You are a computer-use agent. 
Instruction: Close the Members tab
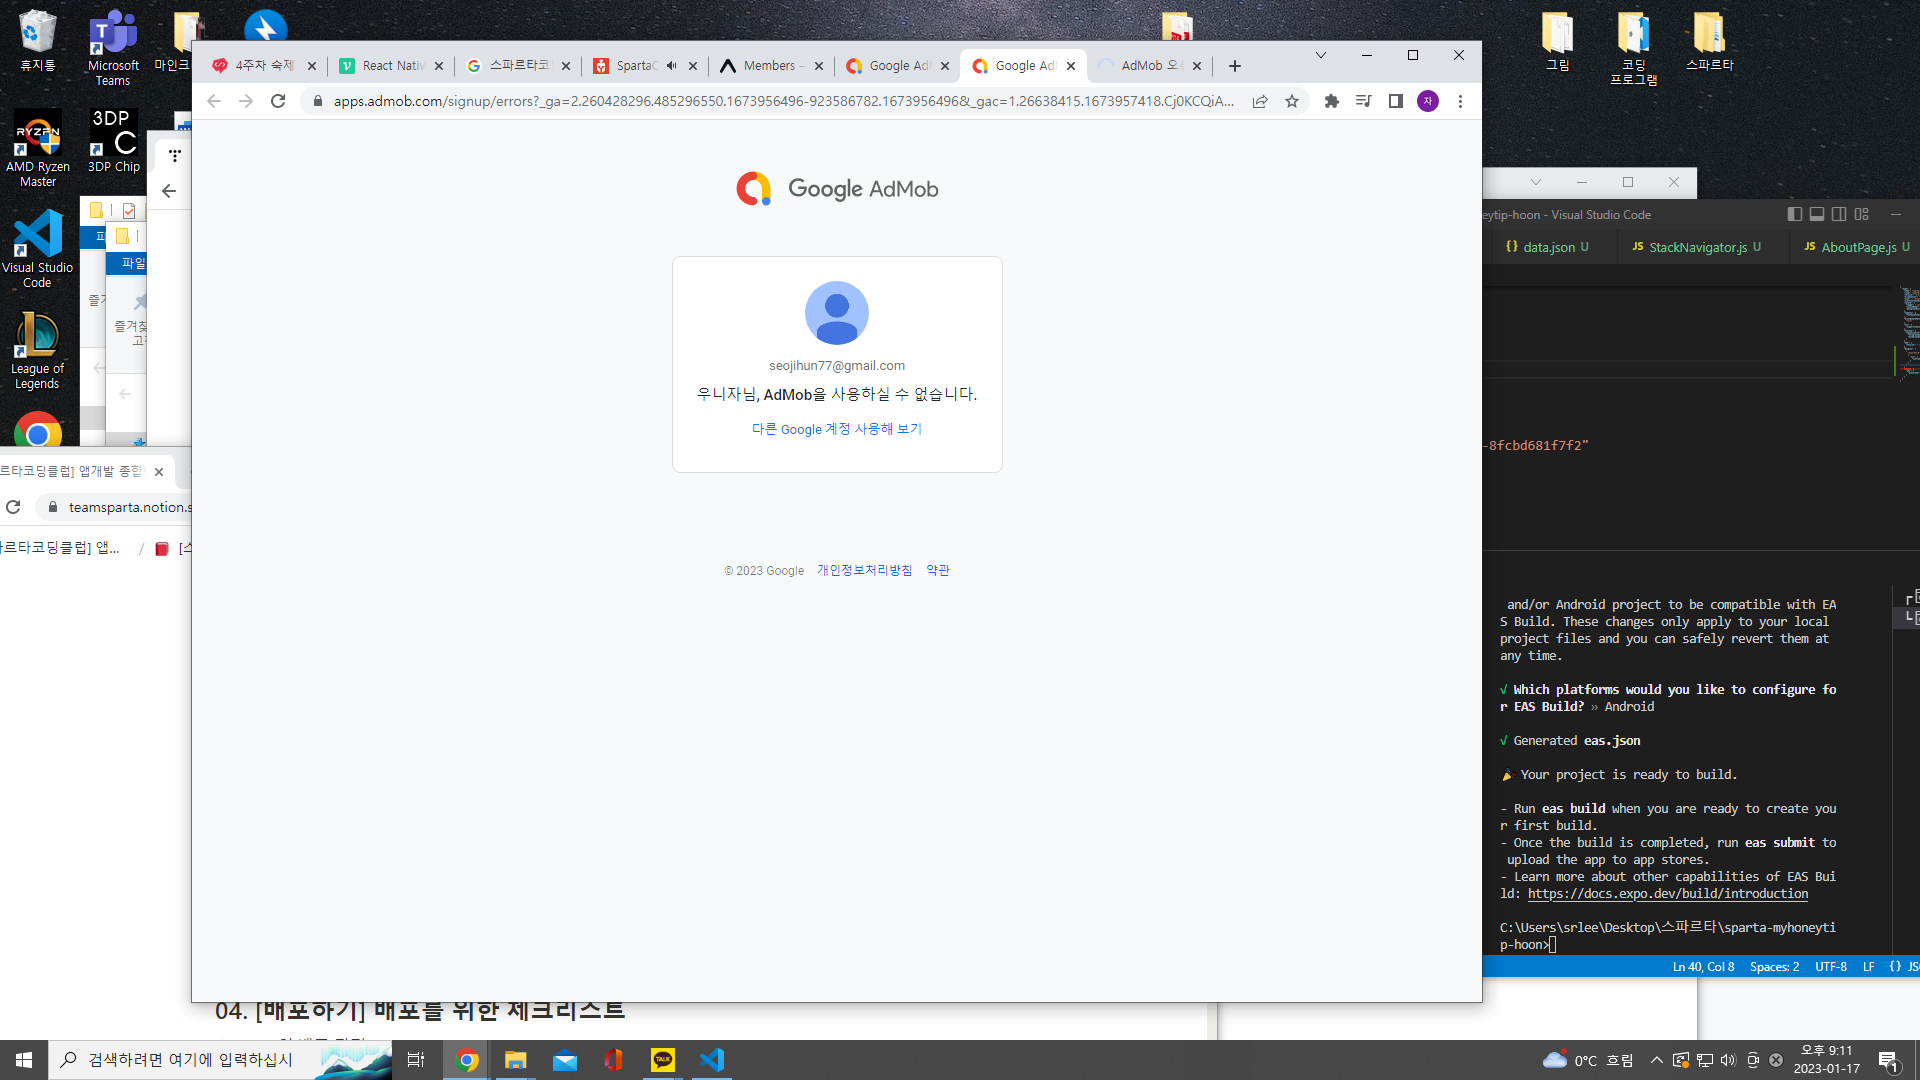819,66
